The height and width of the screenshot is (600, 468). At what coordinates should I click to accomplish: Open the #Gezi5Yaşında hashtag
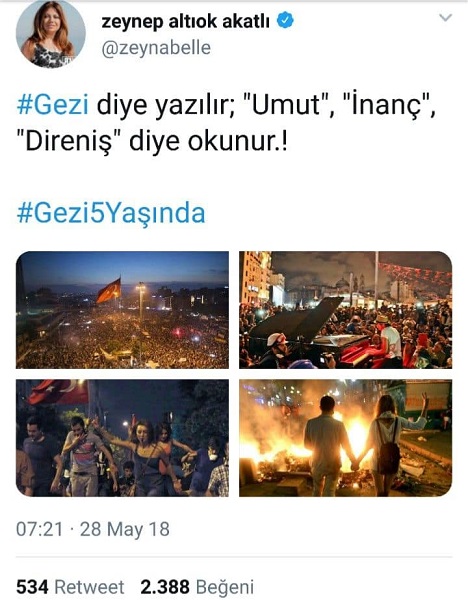(111, 213)
